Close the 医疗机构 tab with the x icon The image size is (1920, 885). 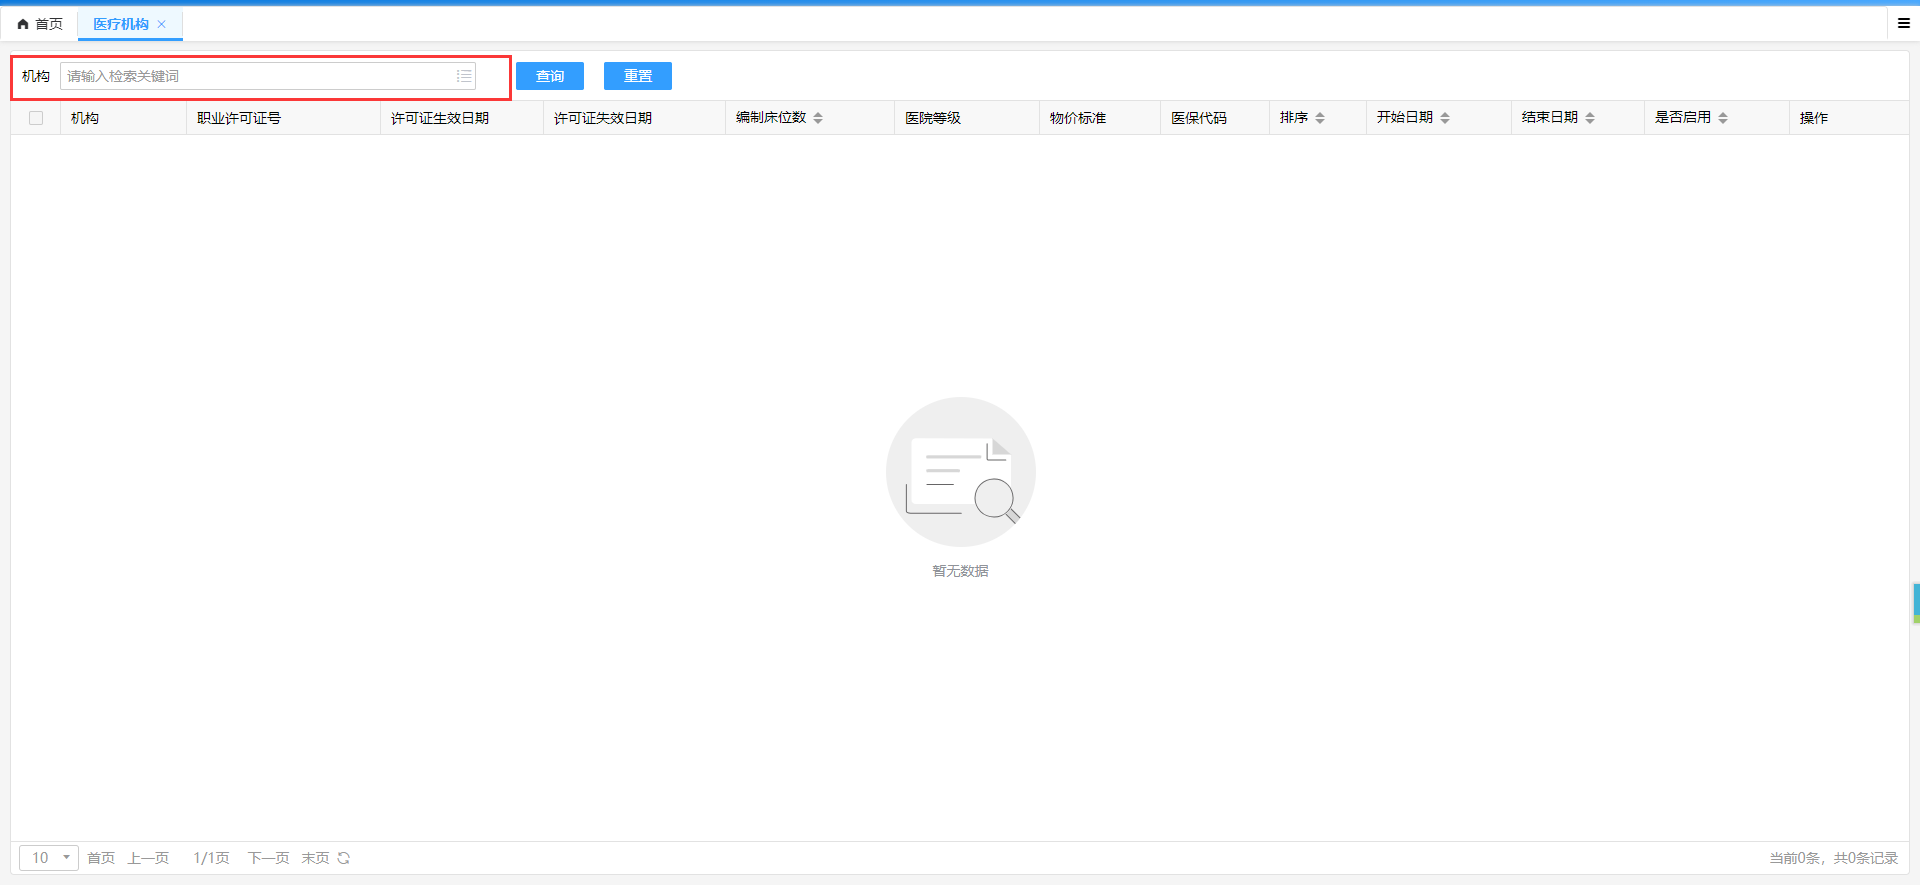[162, 24]
